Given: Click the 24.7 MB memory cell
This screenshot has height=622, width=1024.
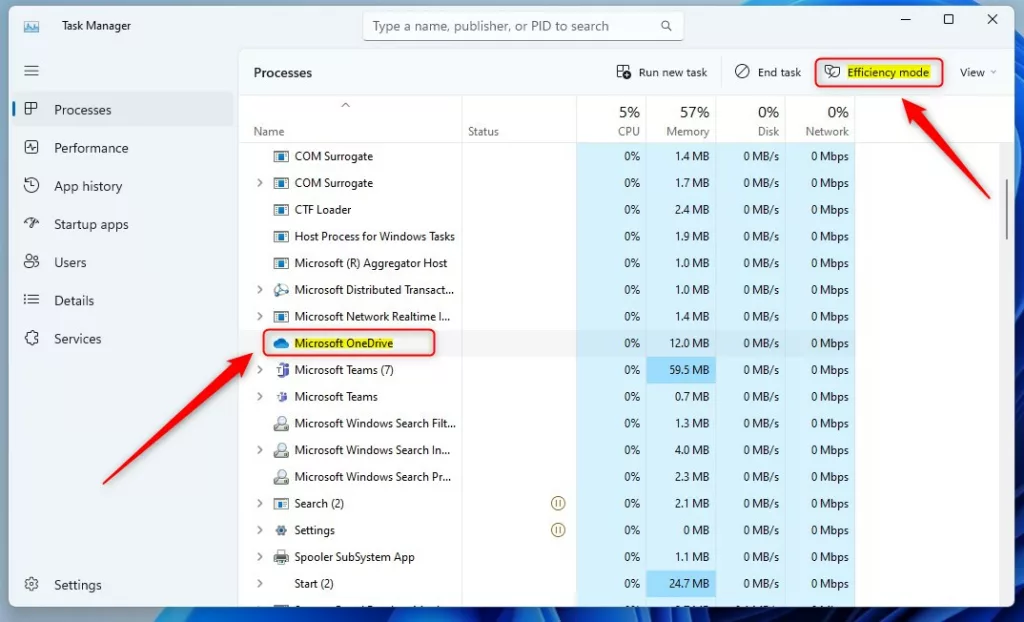Looking at the screenshot, I should (x=681, y=583).
